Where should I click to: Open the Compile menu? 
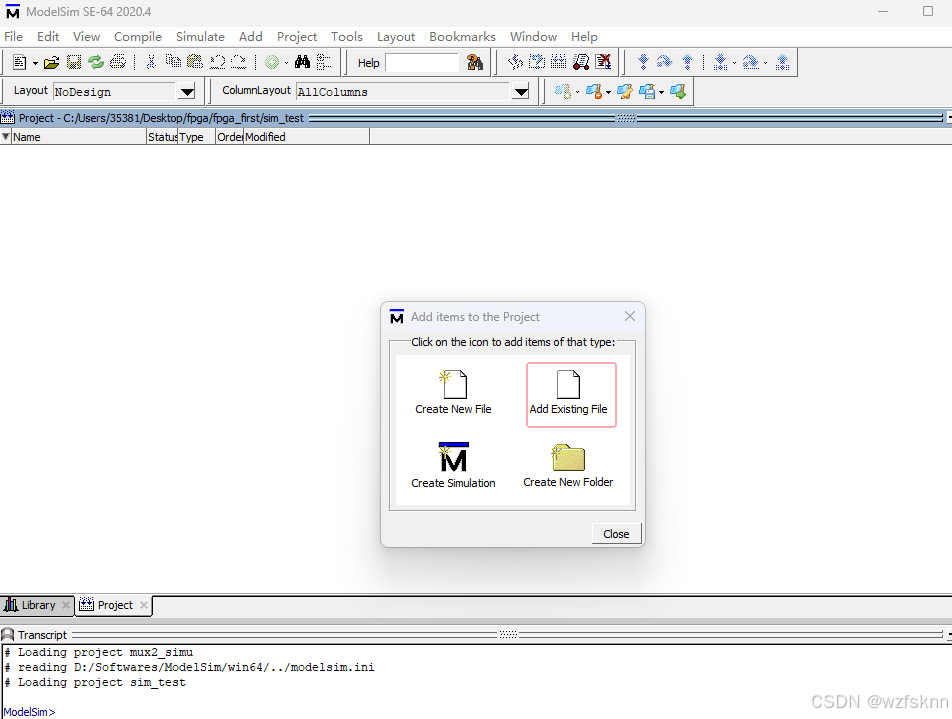pyautogui.click(x=138, y=36)
